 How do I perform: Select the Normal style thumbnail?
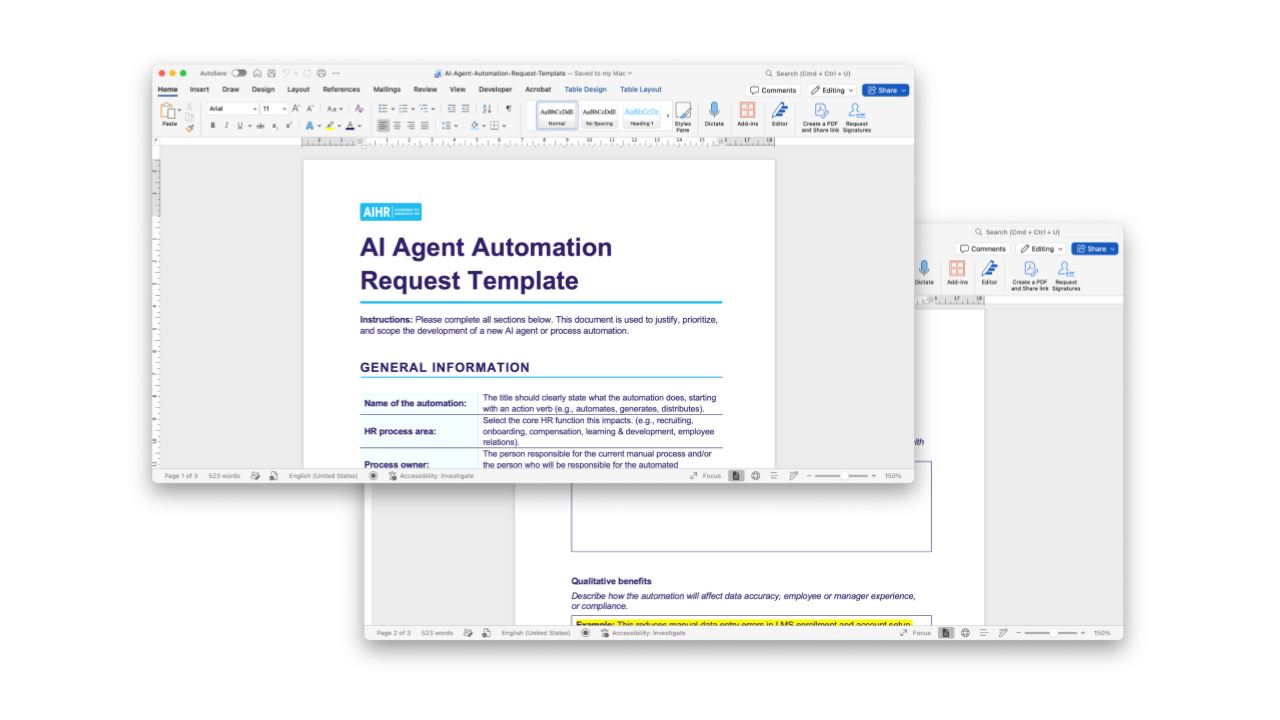tap(557, 115)
